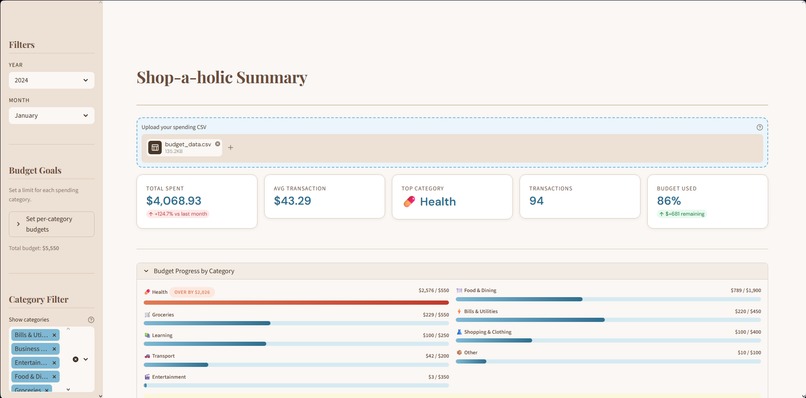This screenshot has width=806, height=398.
Task: Click the Shopping & Clothing progress bar
Action: coord(608,340)
